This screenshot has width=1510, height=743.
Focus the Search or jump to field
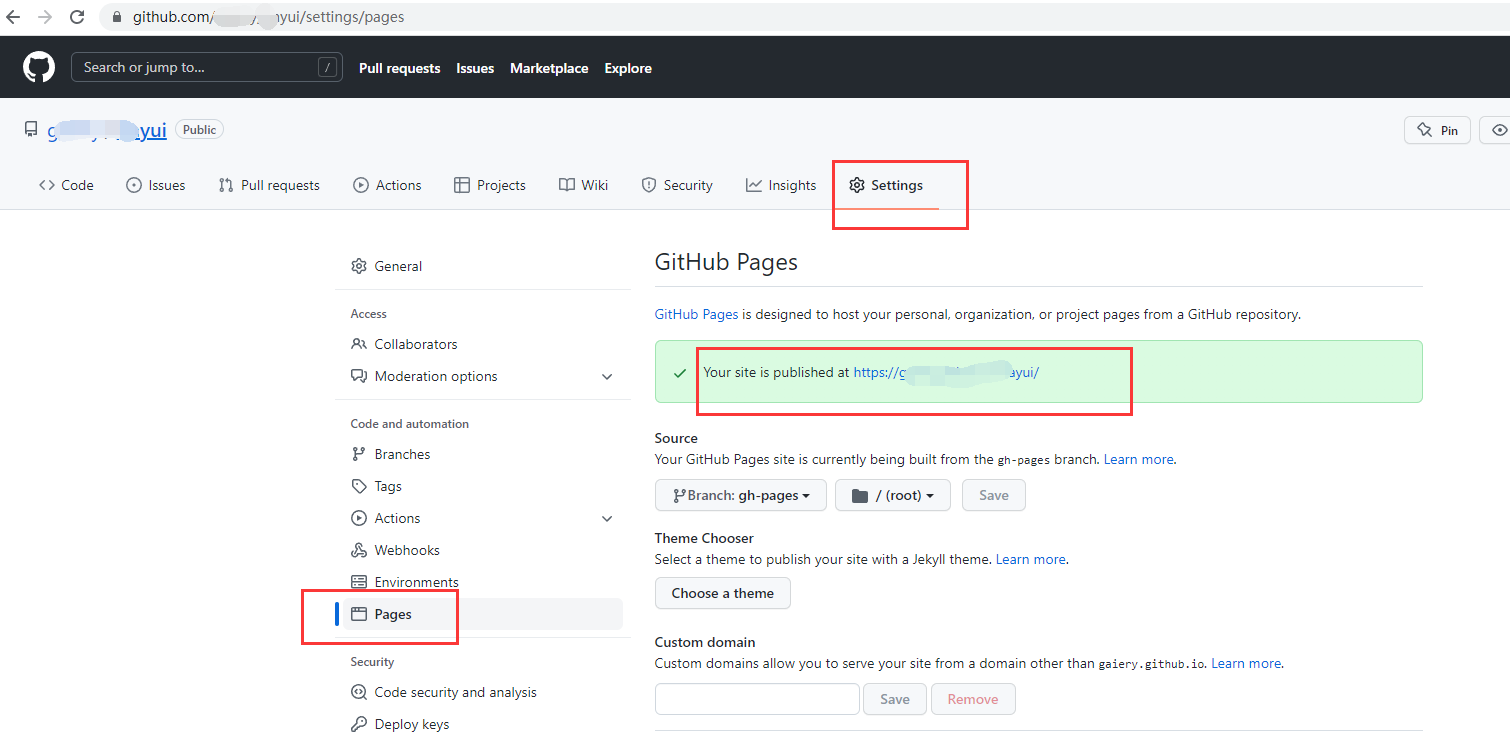(207, 68)
